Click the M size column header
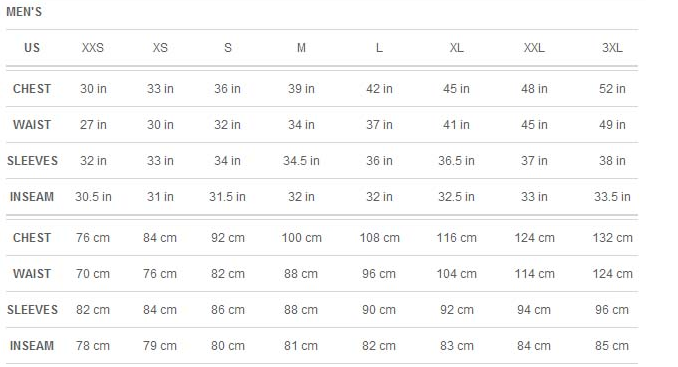Viewport: 678px width, 367px height. click(301, 48)
